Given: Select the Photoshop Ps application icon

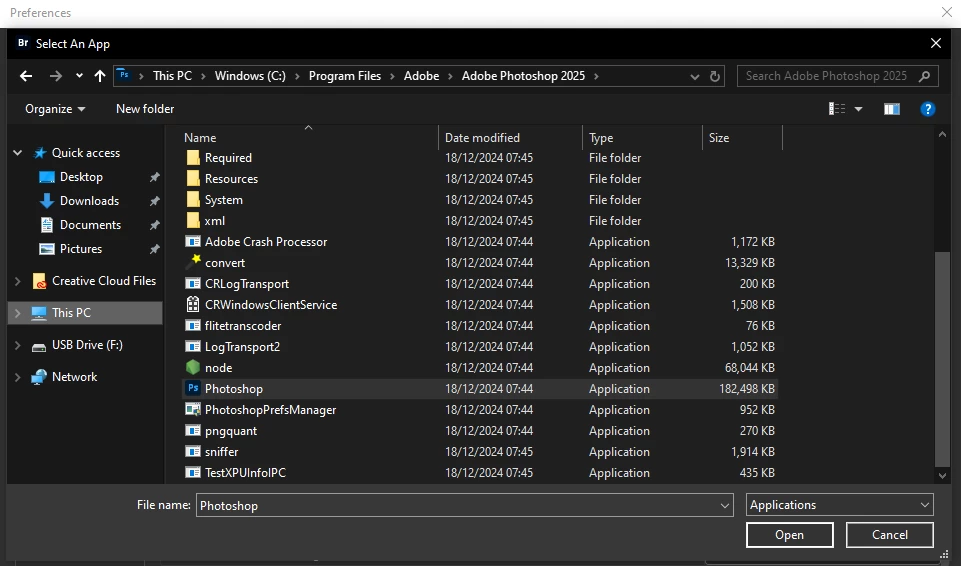Looking at the screenshot, I should coord(193,388).
